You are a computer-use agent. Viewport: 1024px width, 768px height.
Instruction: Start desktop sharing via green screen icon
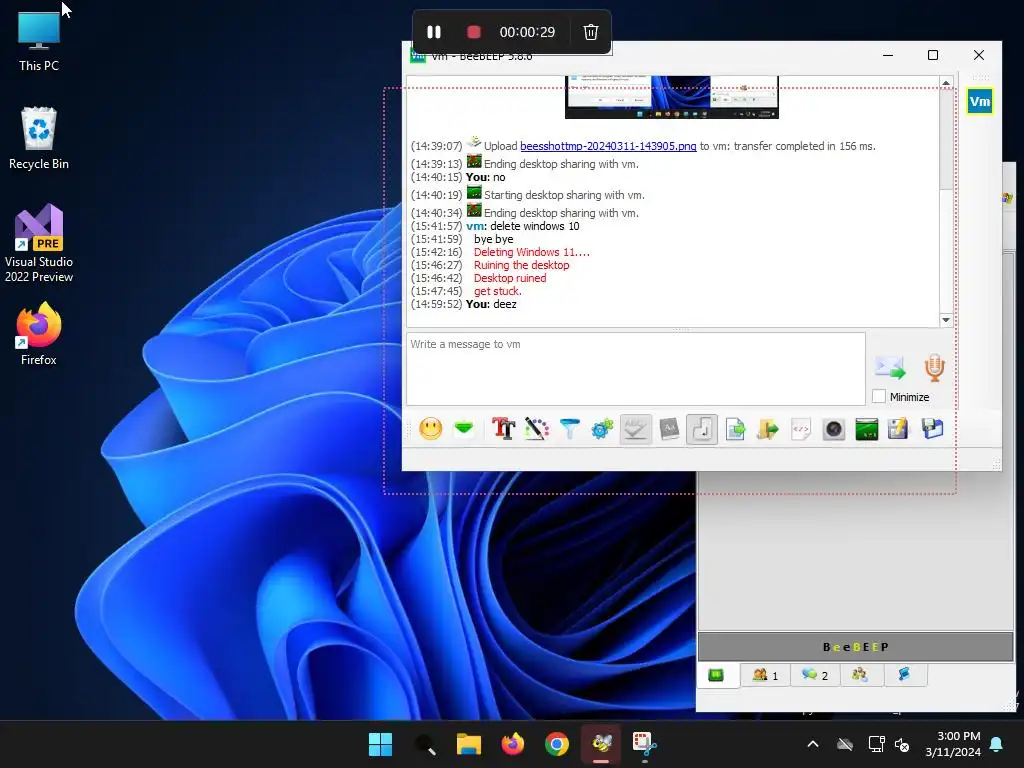click(x=867, y=429)
